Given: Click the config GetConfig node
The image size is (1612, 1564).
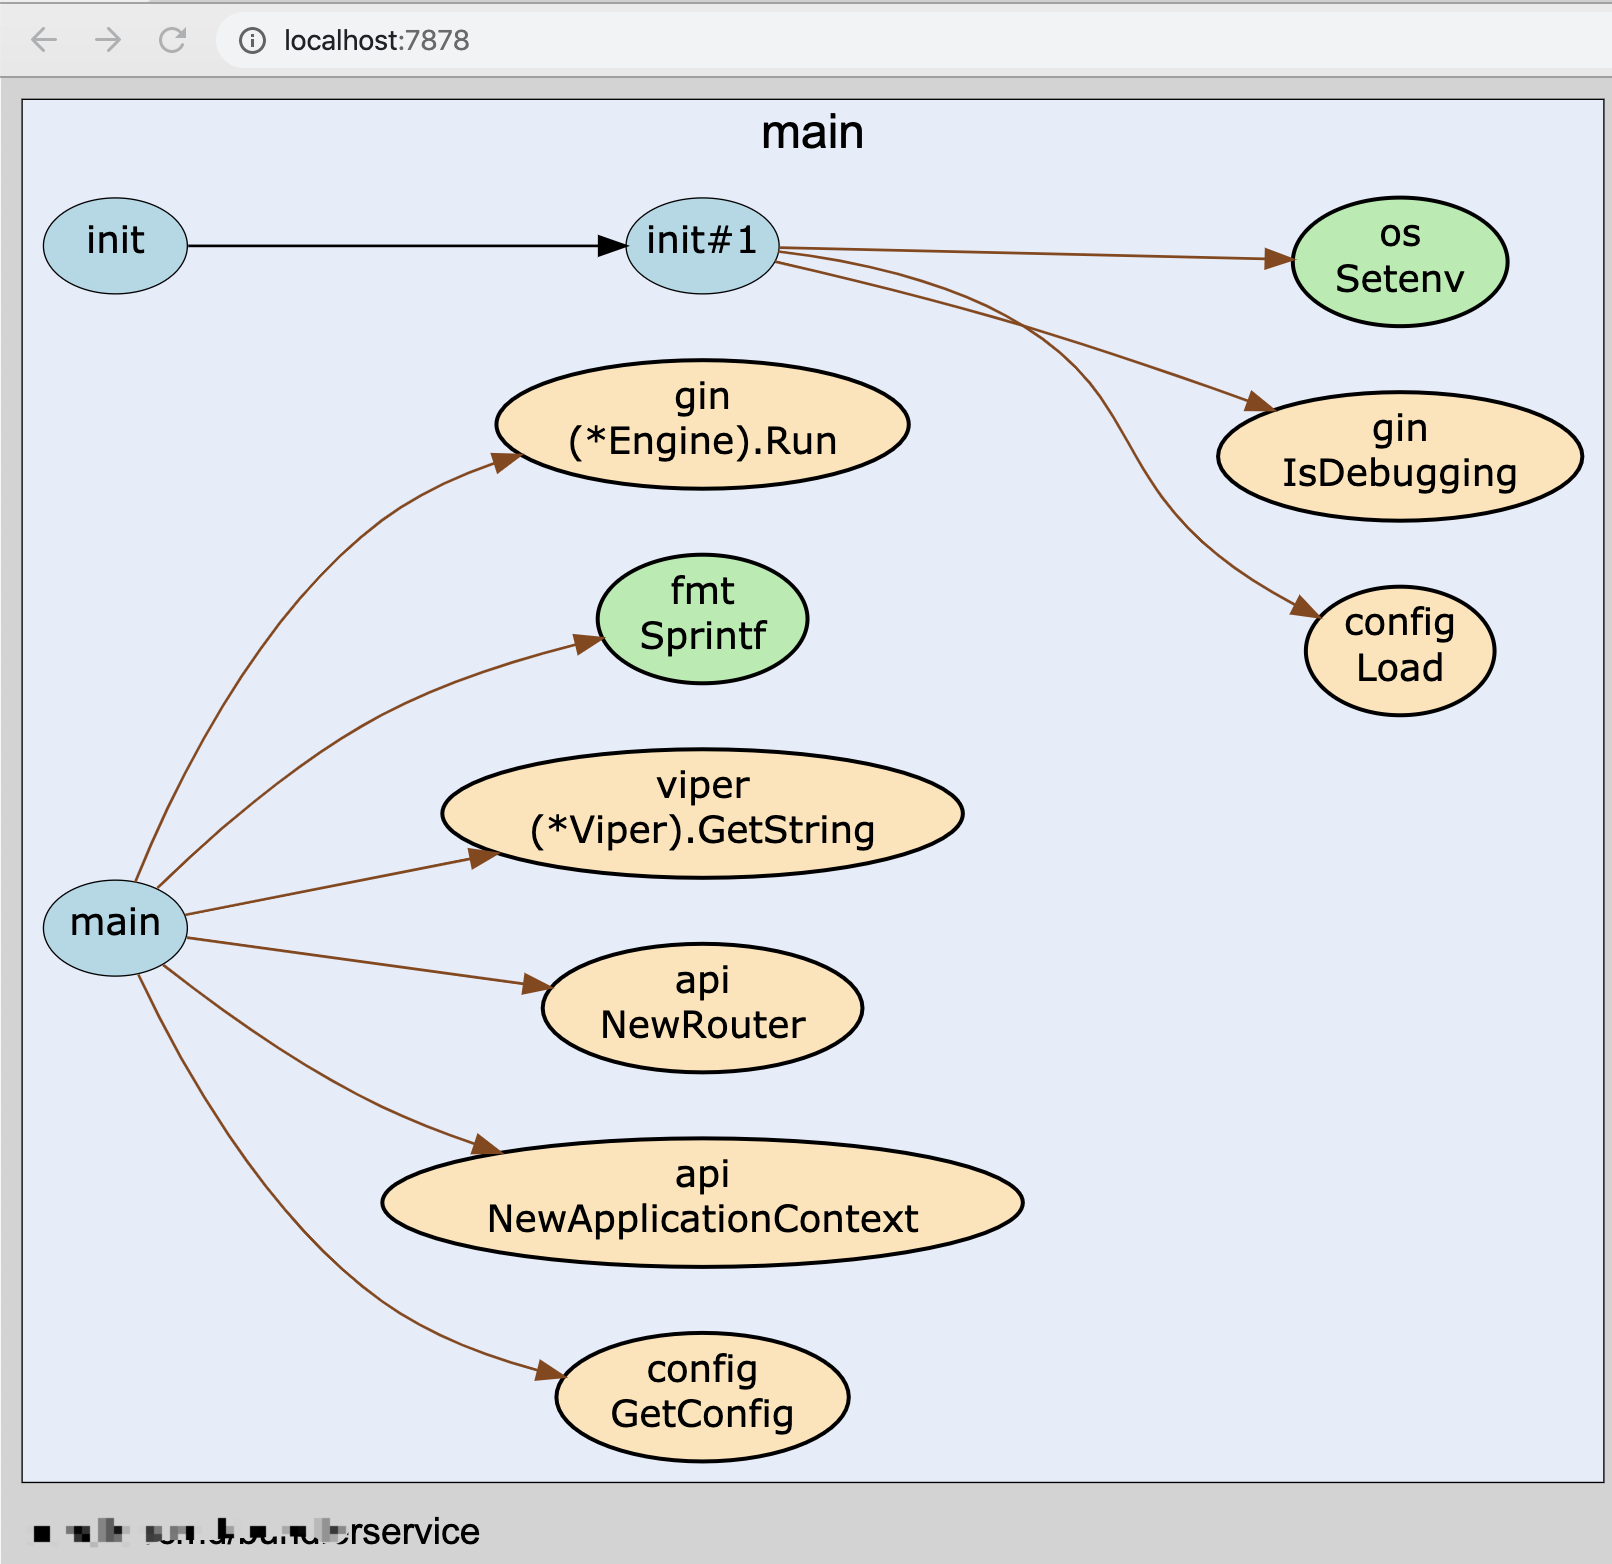Looking at the screenshot, I should [x=702, y=1397].
